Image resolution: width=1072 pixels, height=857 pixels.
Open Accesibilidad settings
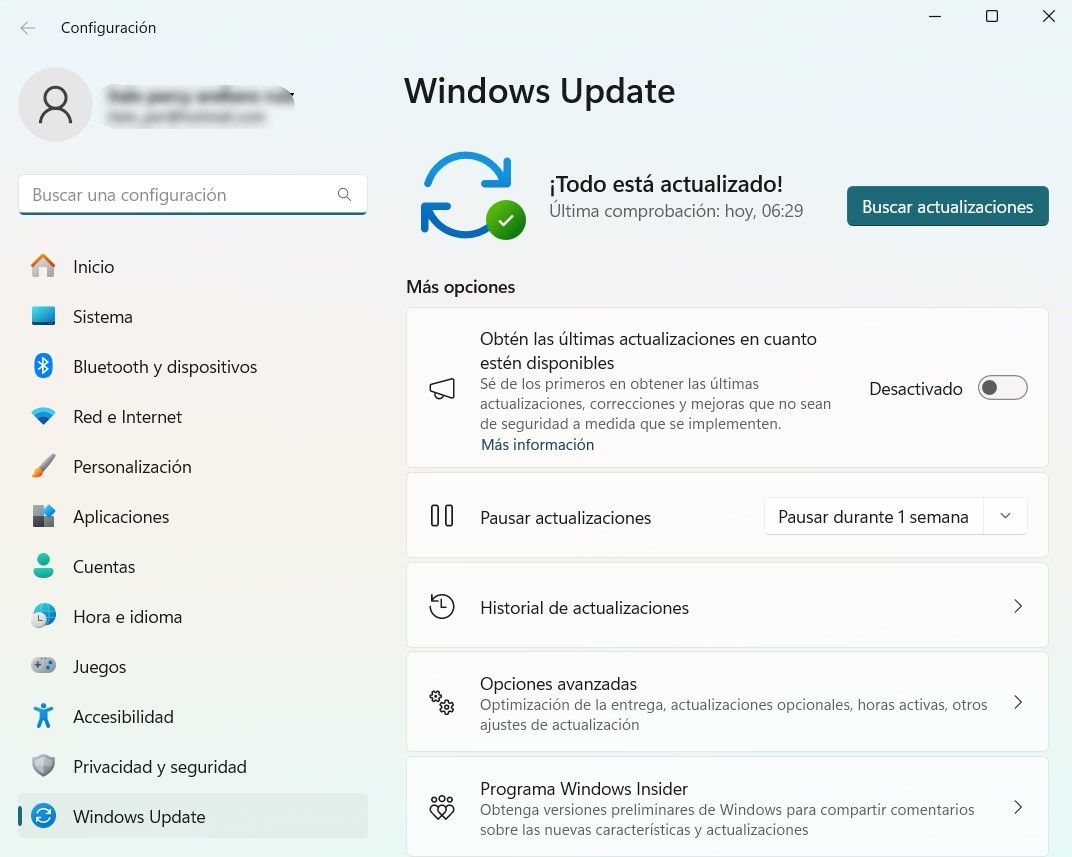click(193, 716)
